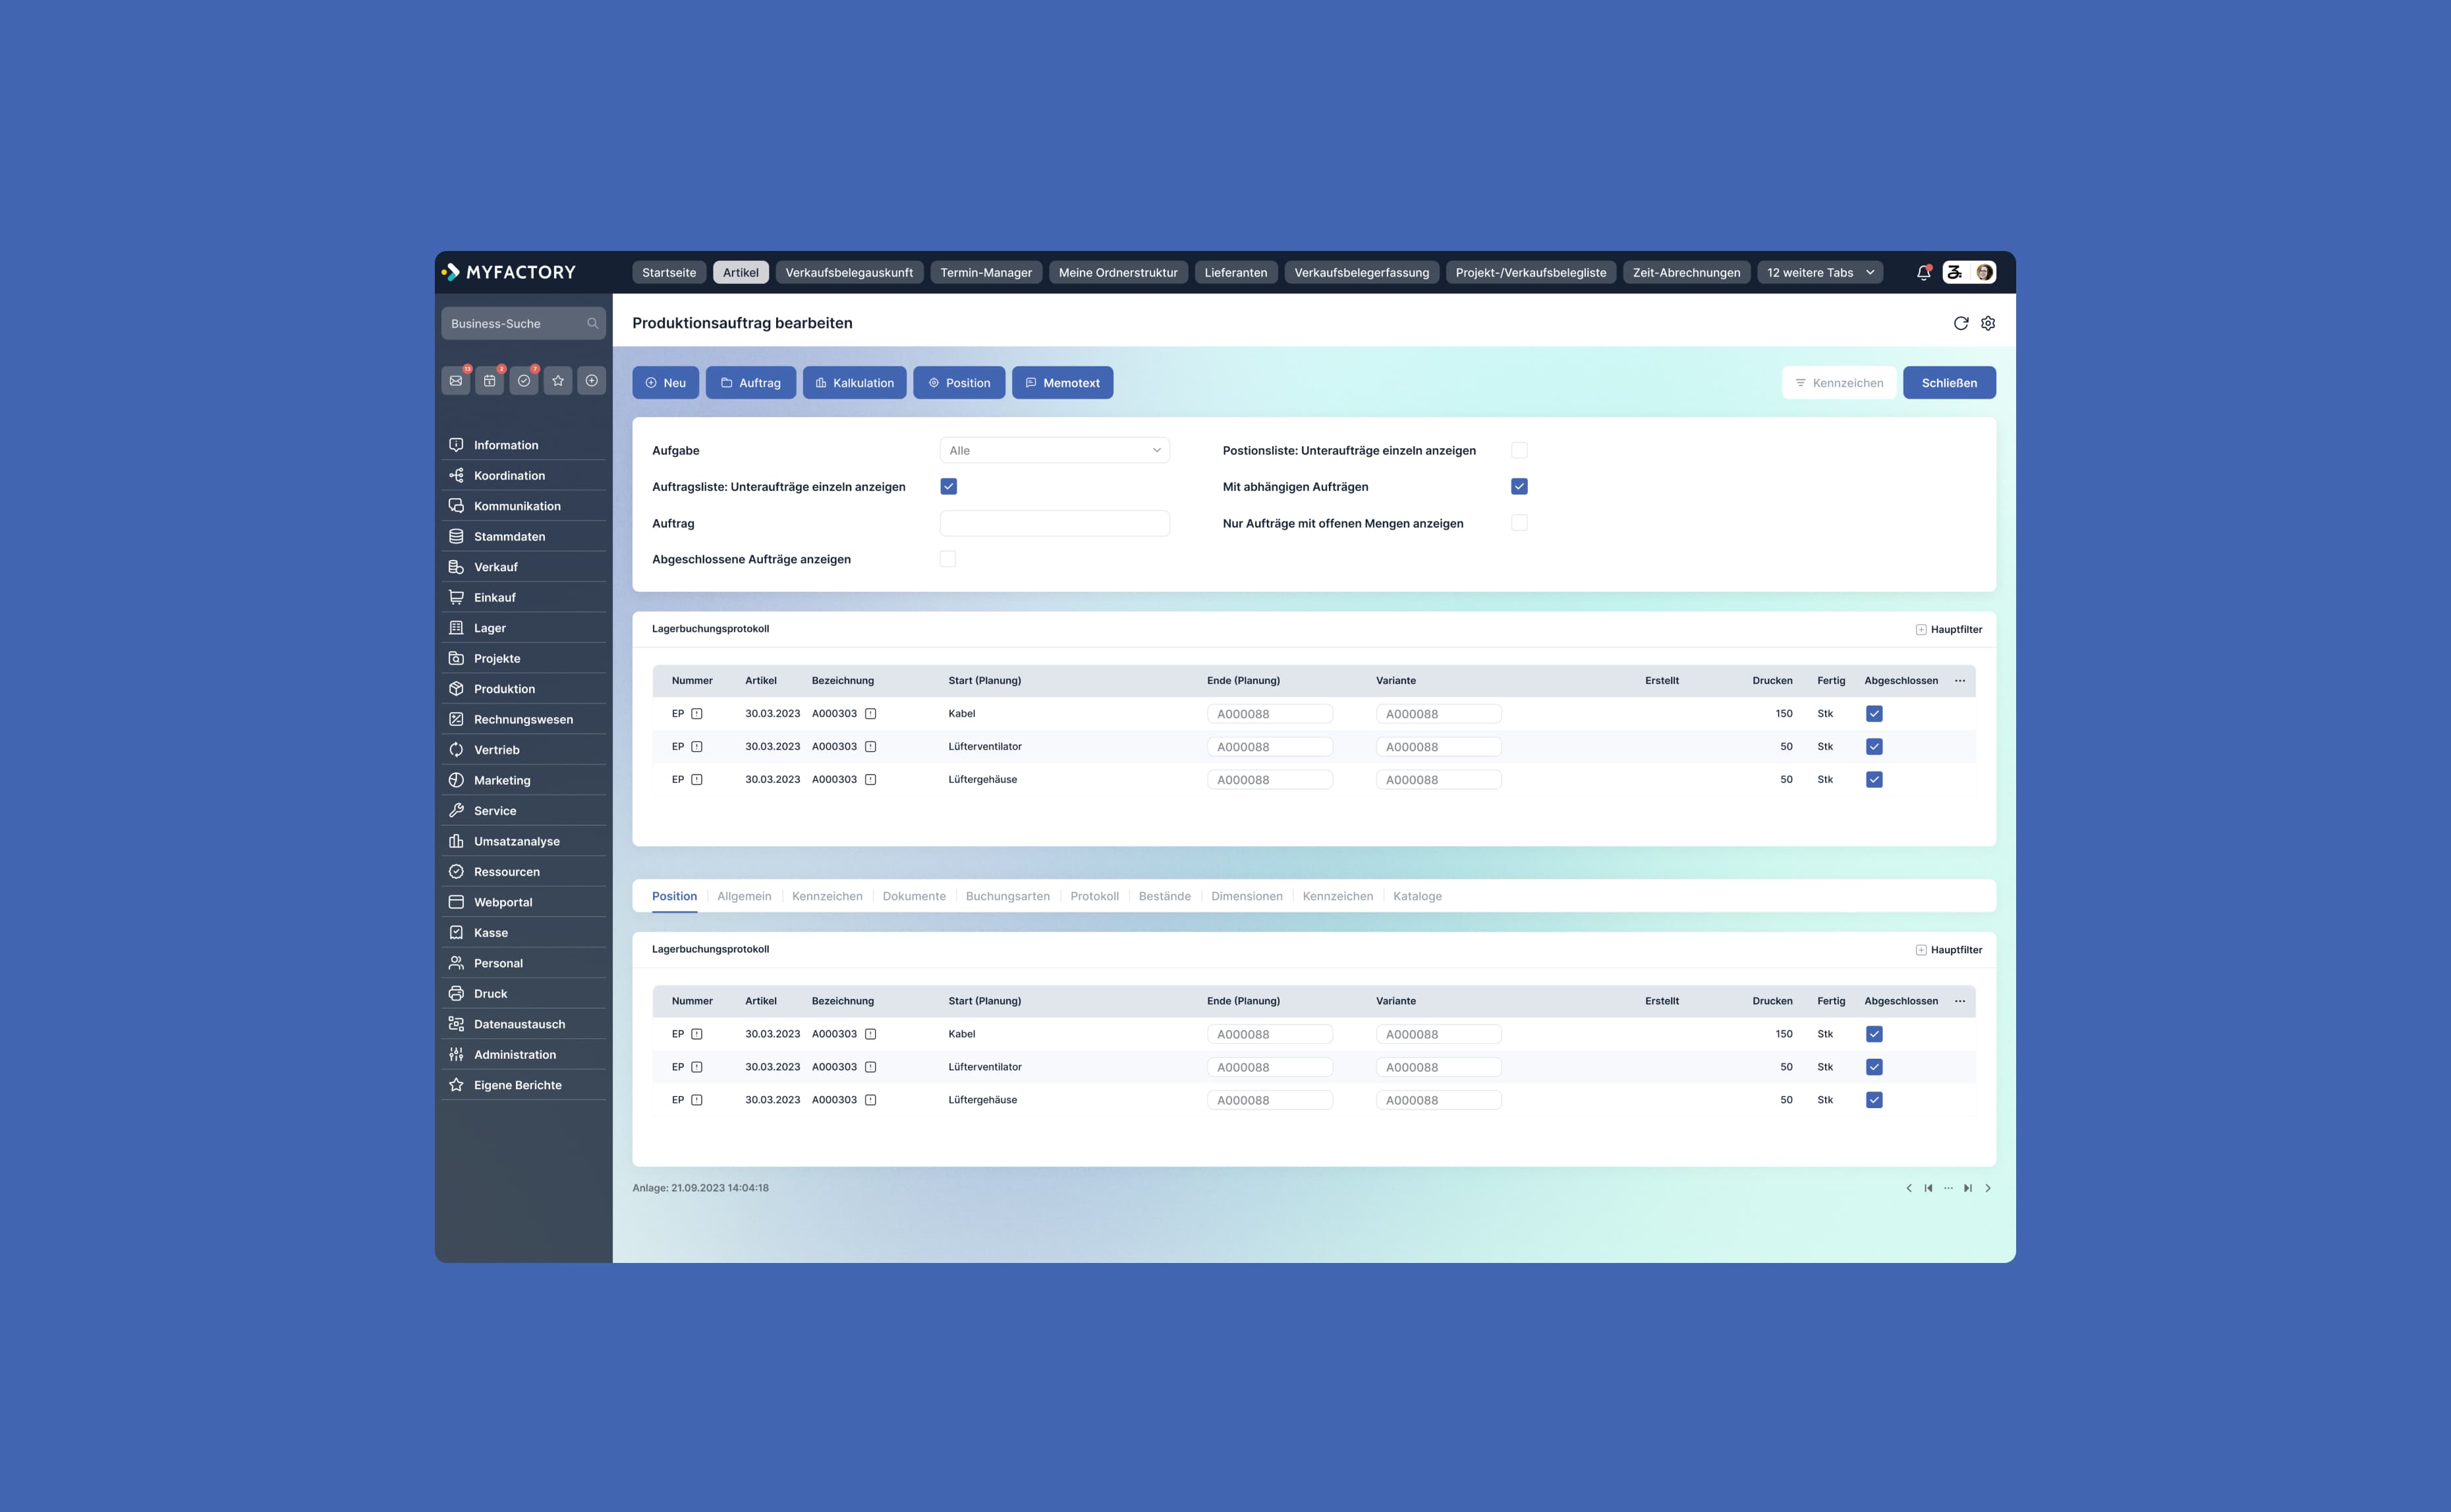Focus the Auftrag text input field
Viewport: 2451px width, 1512px height.
pyautogui.click(x=1054, y=523)
